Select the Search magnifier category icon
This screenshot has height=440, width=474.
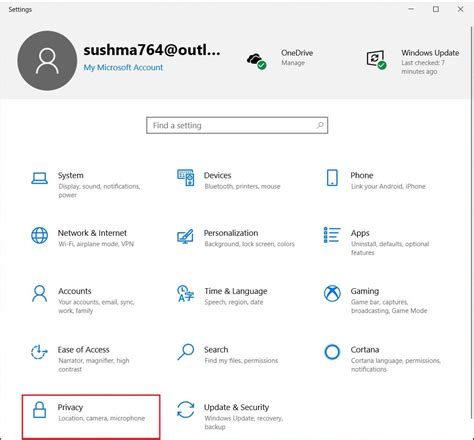[186, 352]
